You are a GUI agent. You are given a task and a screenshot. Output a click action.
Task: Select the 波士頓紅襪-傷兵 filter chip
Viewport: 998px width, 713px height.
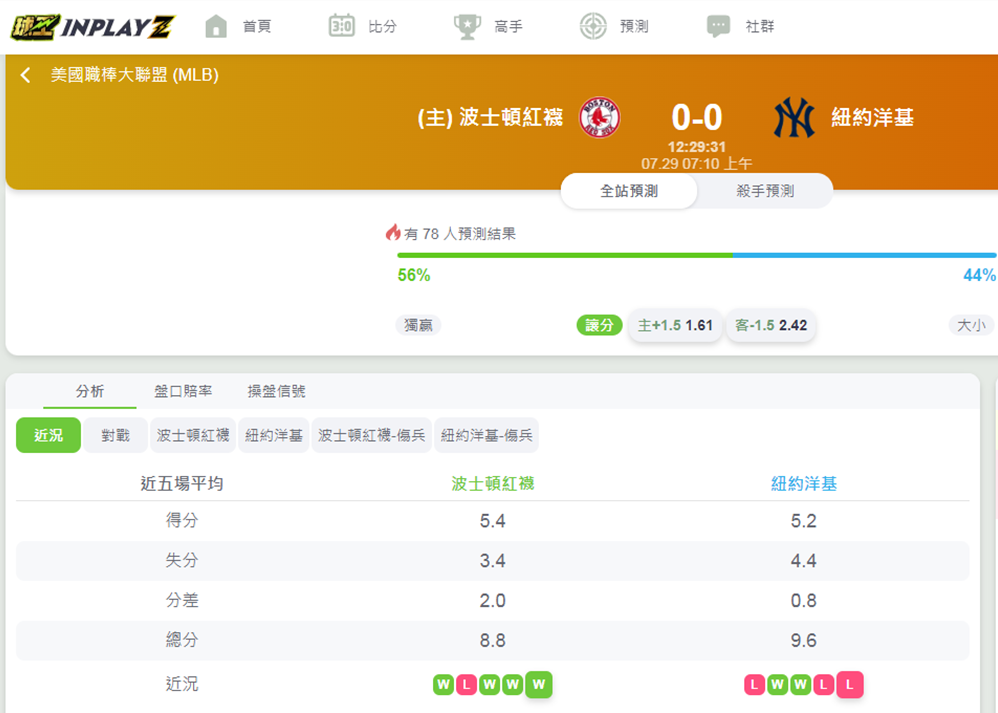(x=372, y=435)
